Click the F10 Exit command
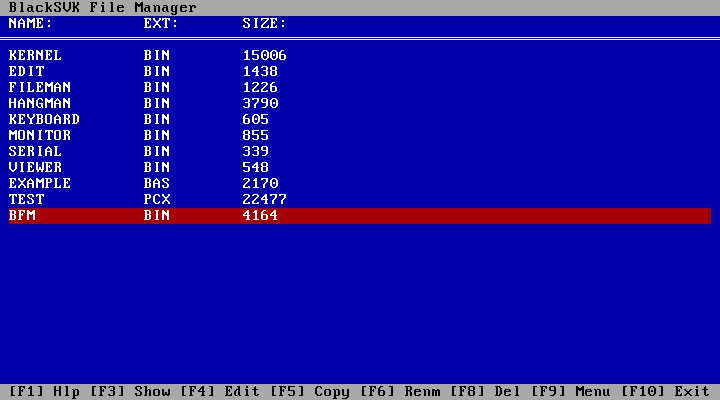This screenshot has width=720, height=400. 665,392
